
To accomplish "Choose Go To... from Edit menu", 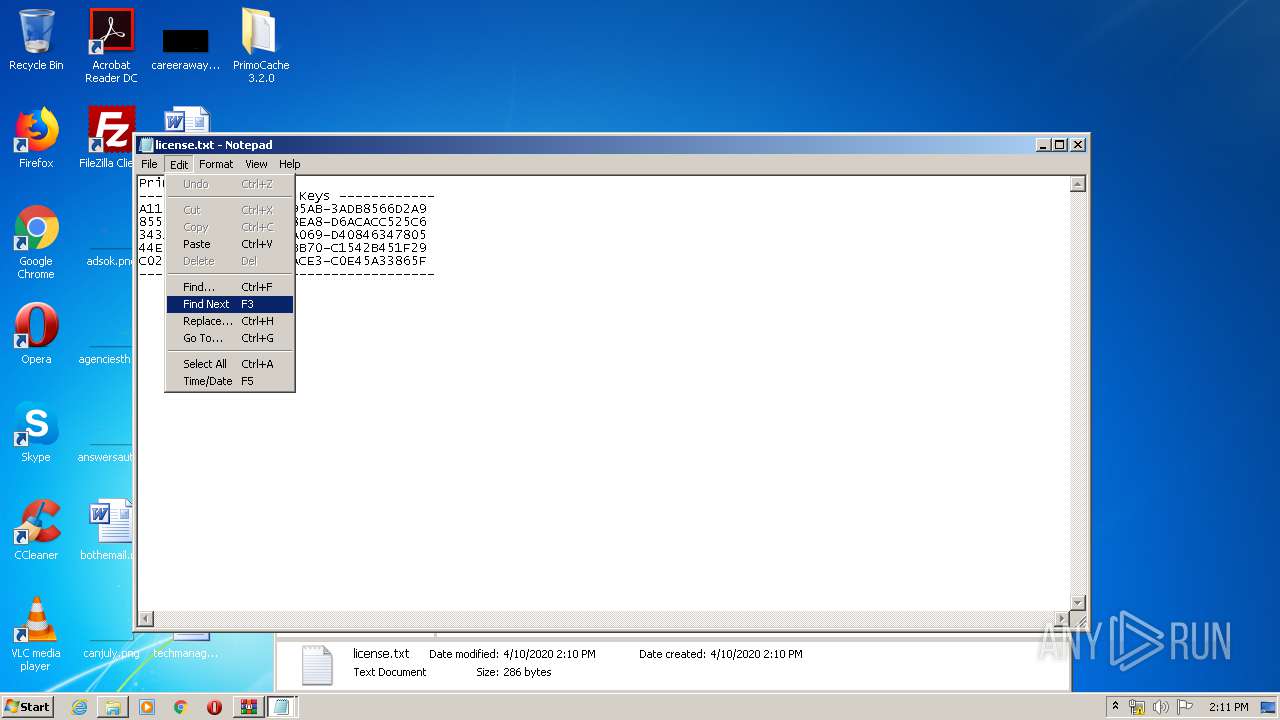I will pyautogui.click(x=230, y=338).
